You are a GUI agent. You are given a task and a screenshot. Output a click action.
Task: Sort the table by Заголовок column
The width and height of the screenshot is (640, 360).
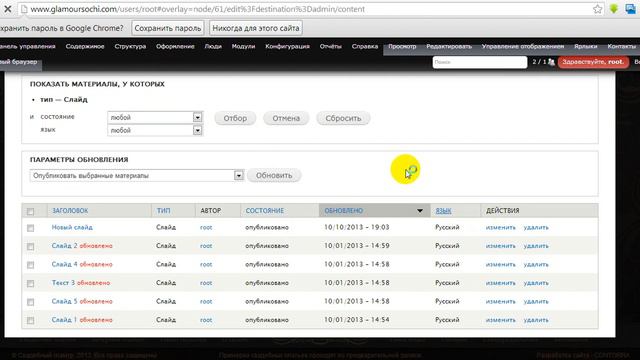tap(70, 211)
